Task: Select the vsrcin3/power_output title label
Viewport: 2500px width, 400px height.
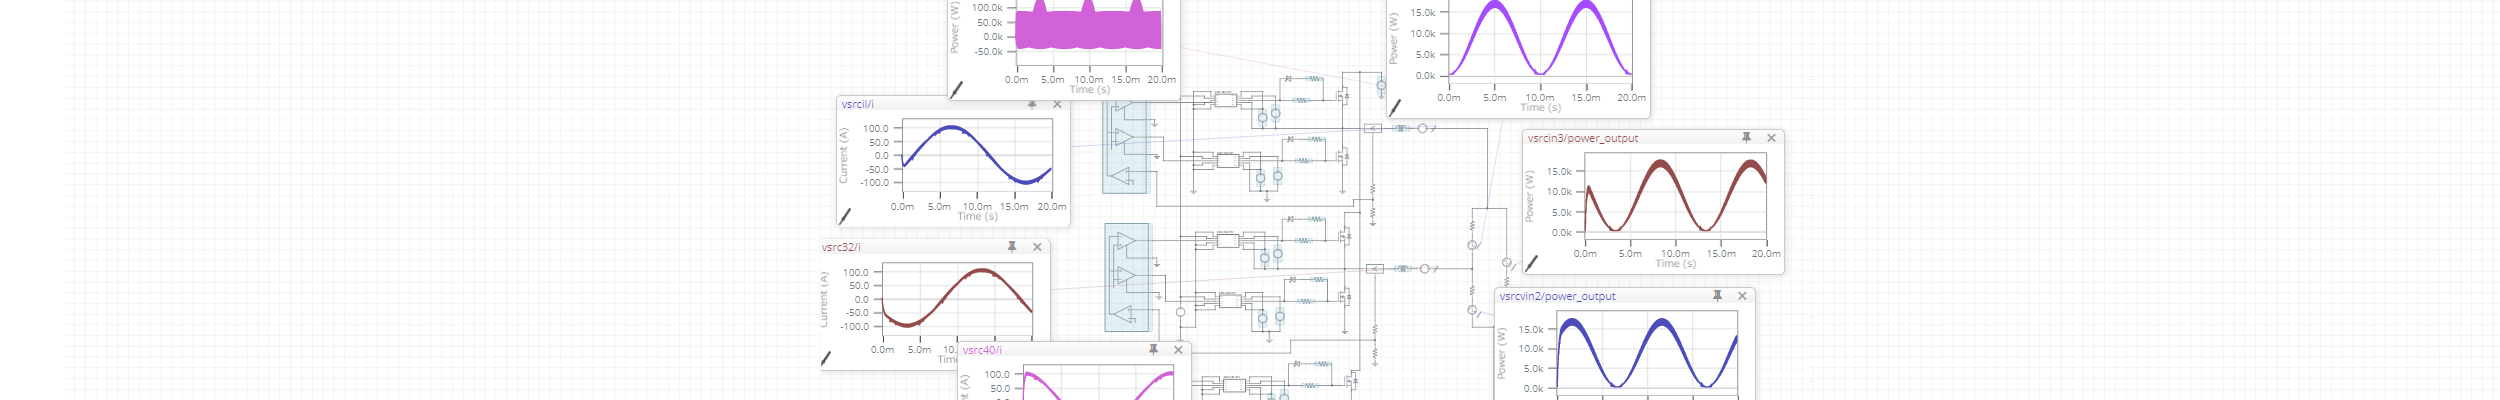Action: [1582, 138]
